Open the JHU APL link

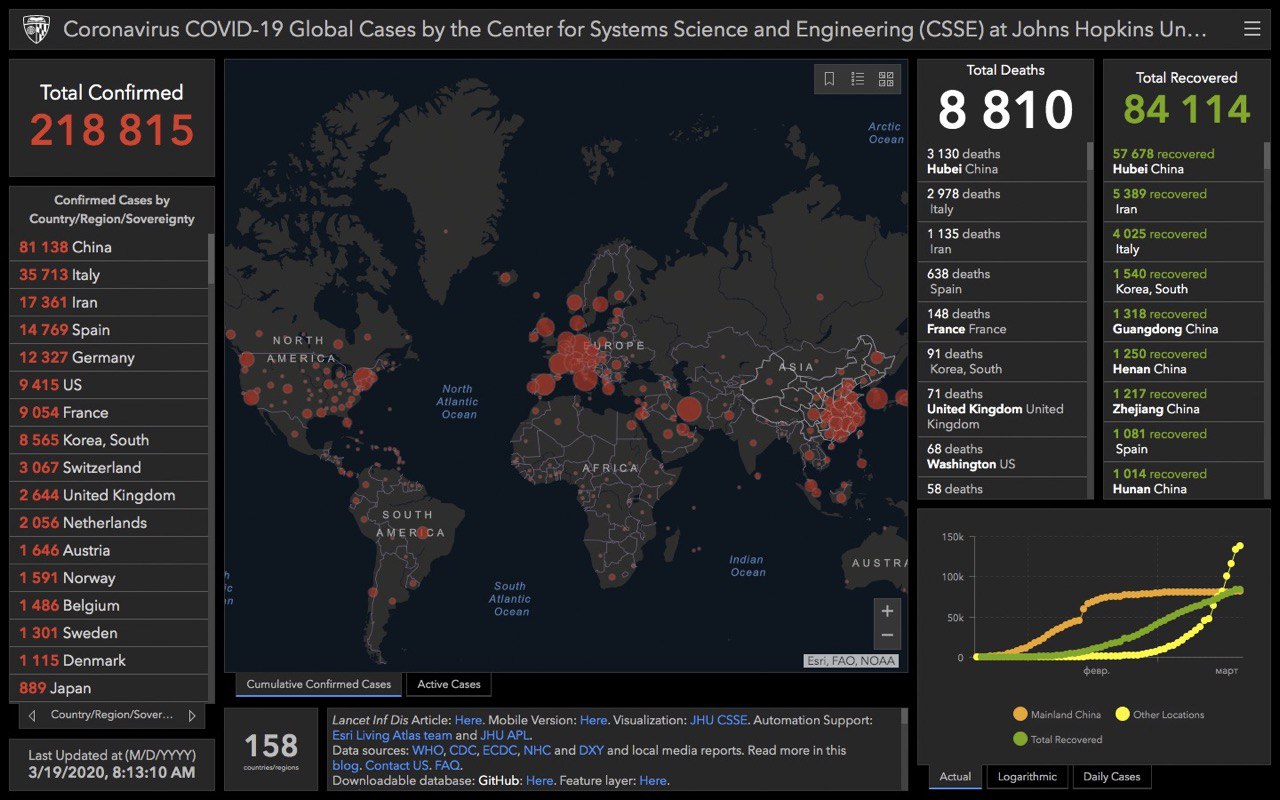click(504, 735)
